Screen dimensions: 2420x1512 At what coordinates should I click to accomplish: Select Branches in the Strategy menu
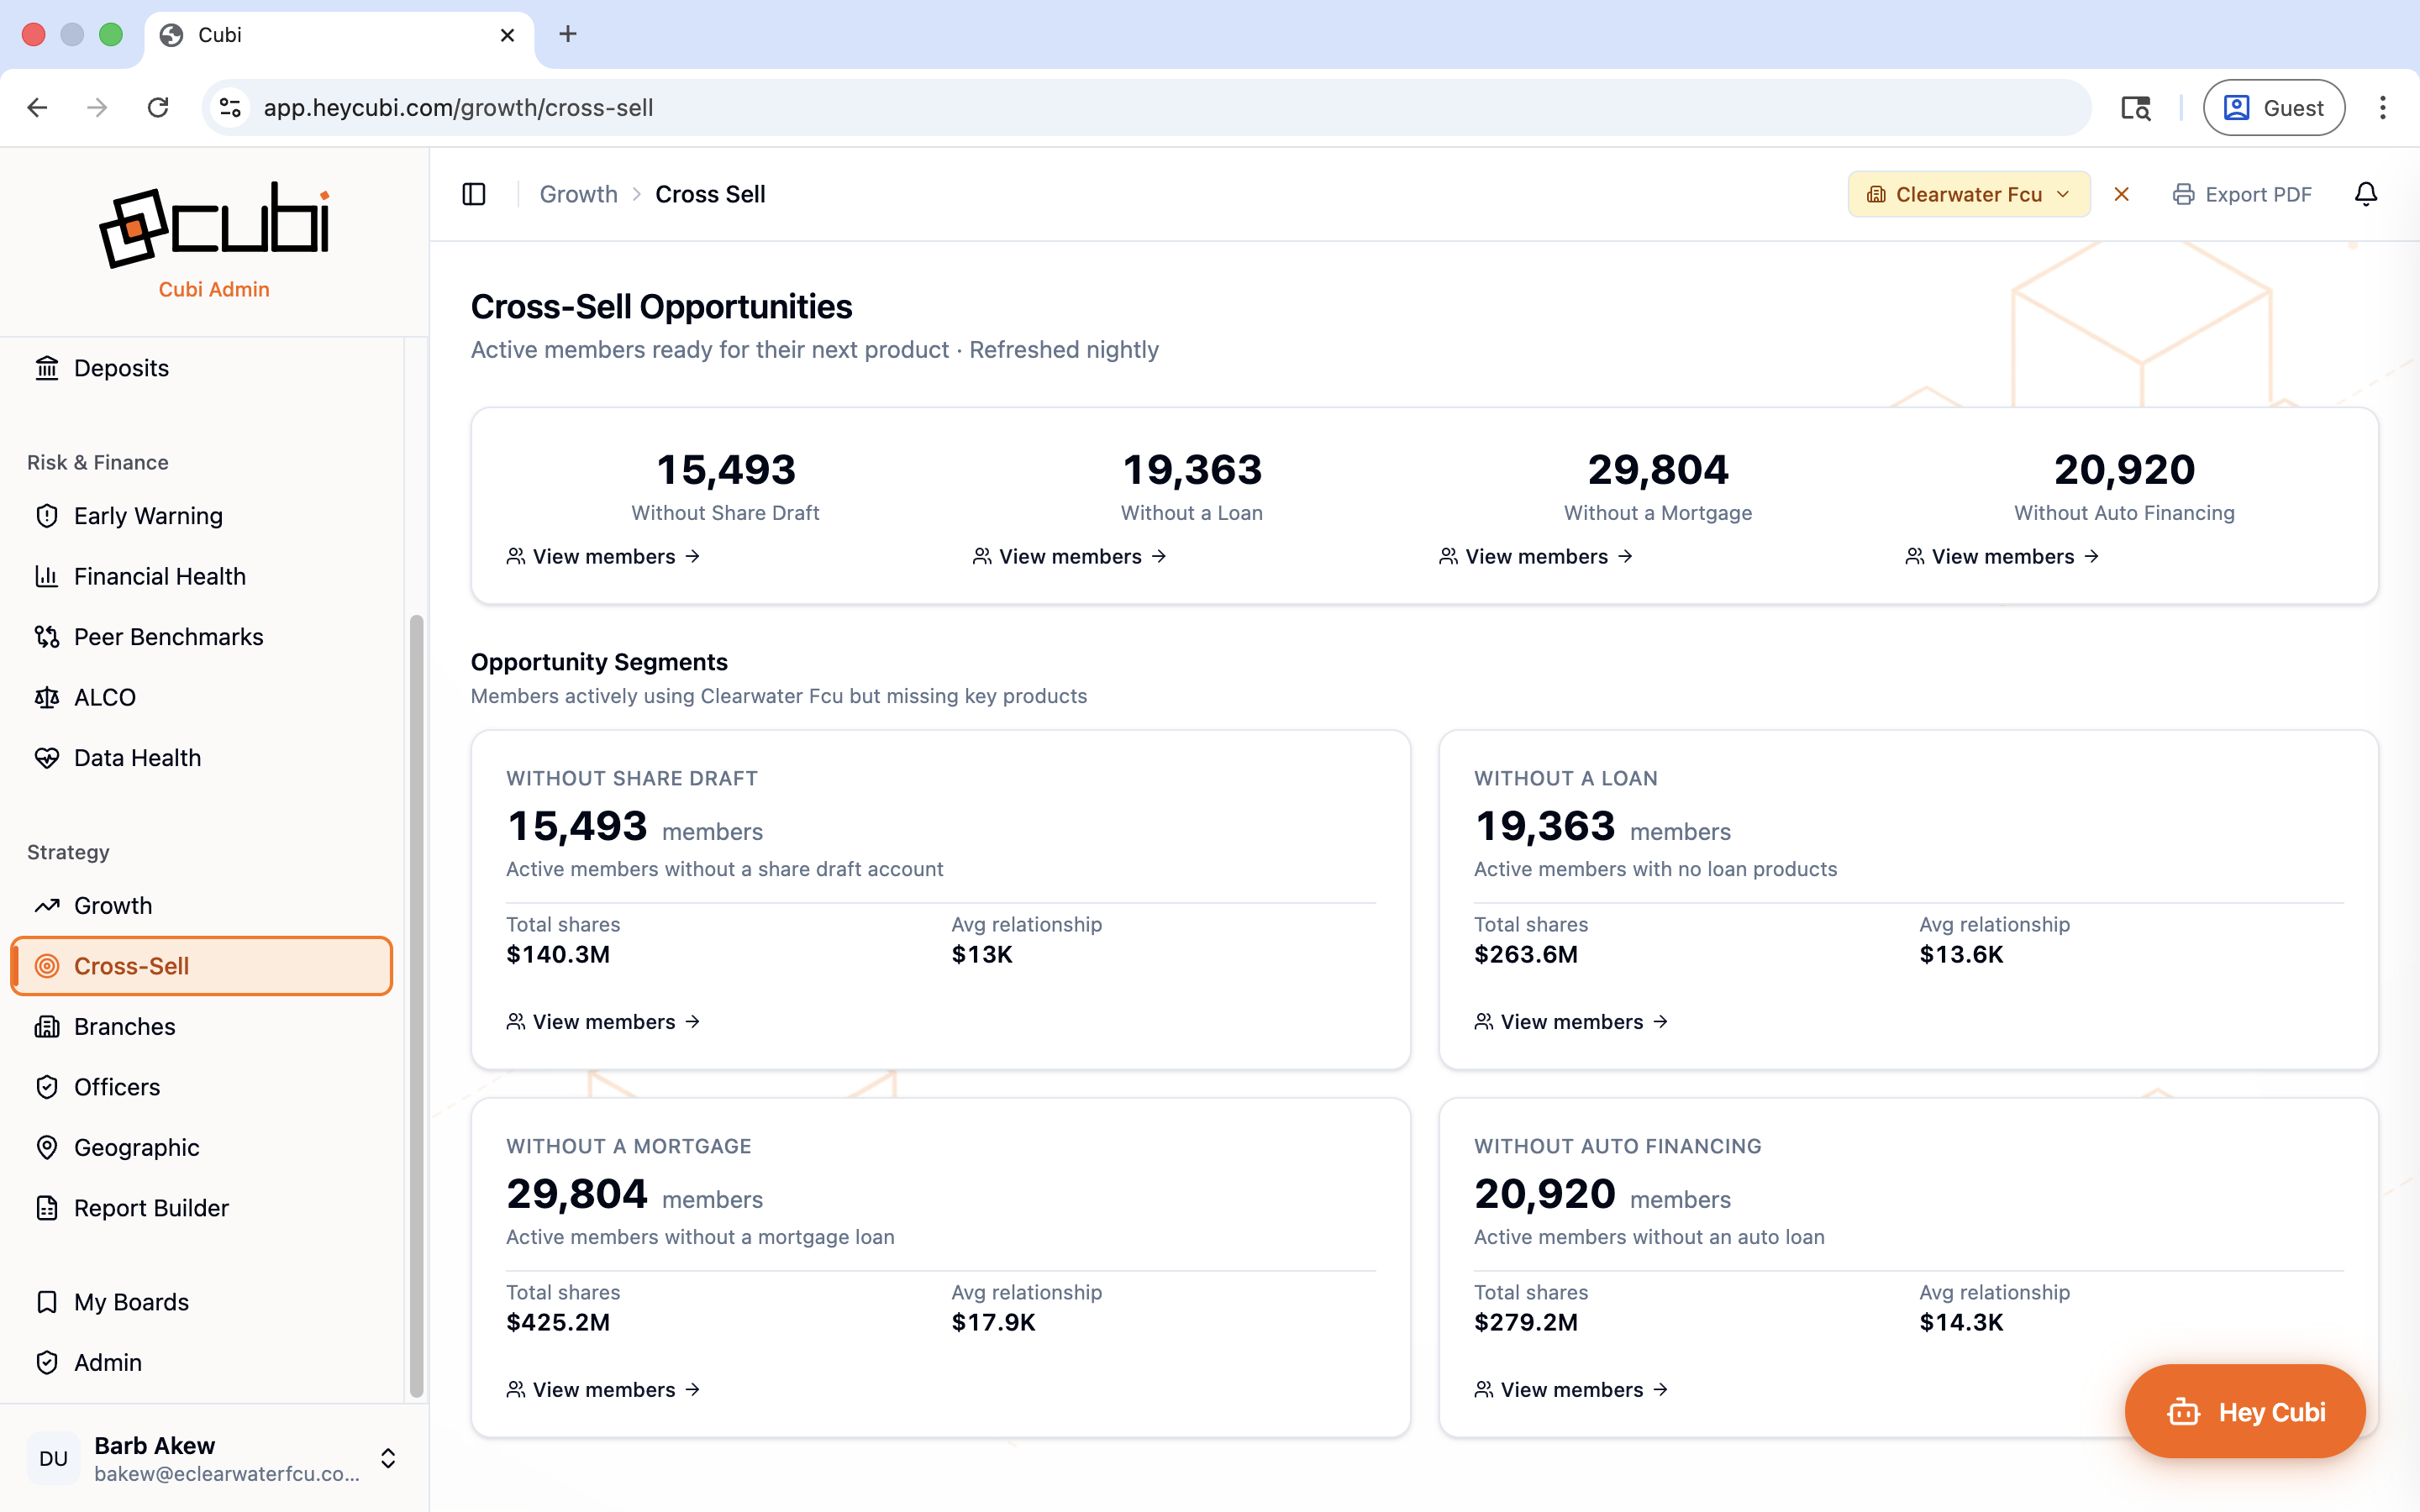124,1026
